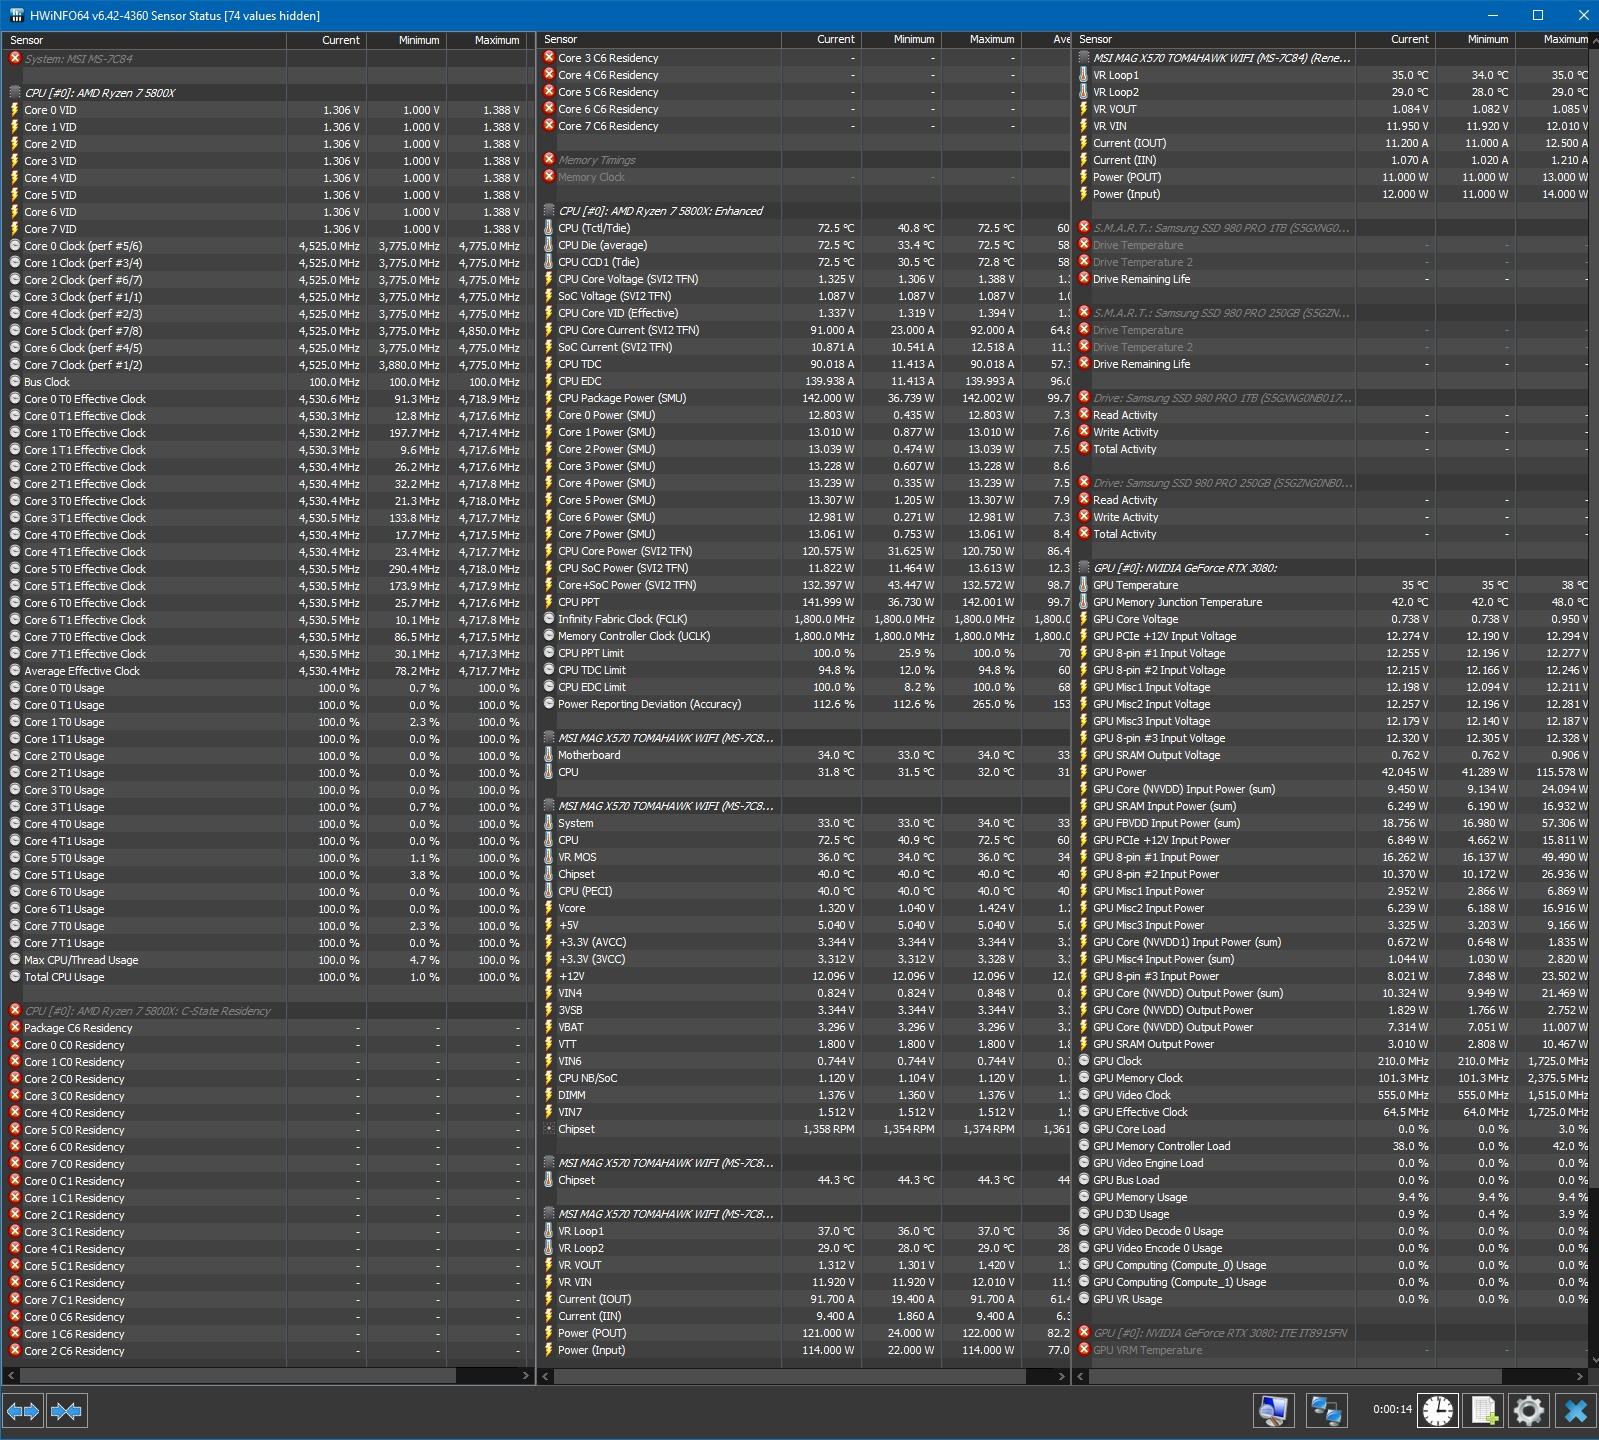Click the Maximum column header in middle panel
Image resolution: width=1599 pixels, height=1440 pixels.
coord(981,40)
